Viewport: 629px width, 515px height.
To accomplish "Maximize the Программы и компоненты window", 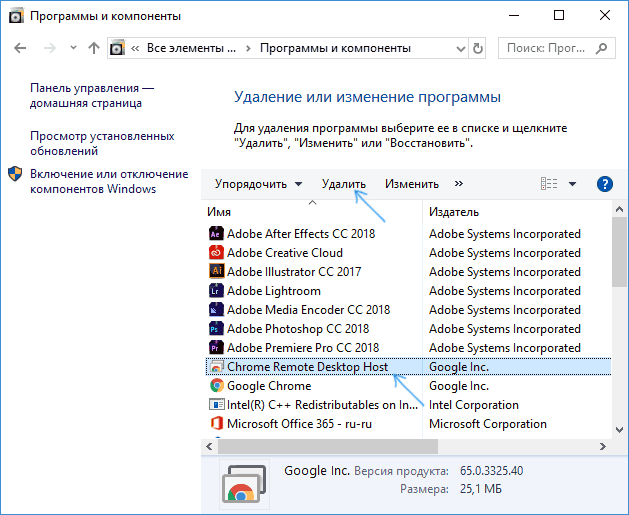I will (559, 15).
